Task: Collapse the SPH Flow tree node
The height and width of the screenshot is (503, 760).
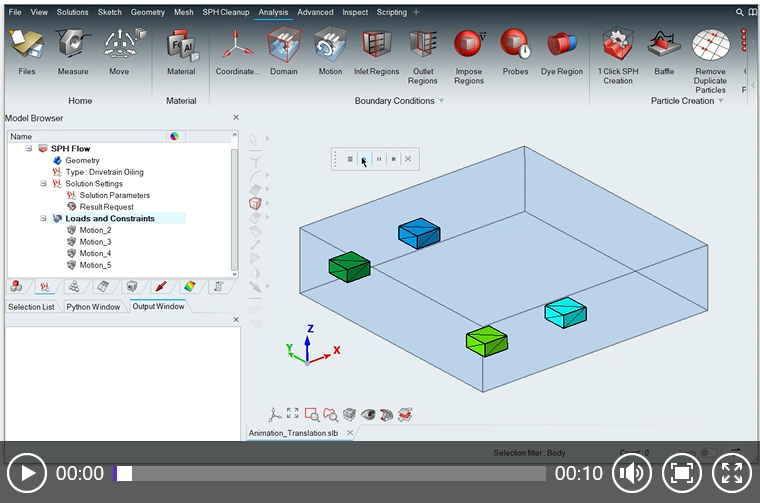Action: tap(30, 149)
